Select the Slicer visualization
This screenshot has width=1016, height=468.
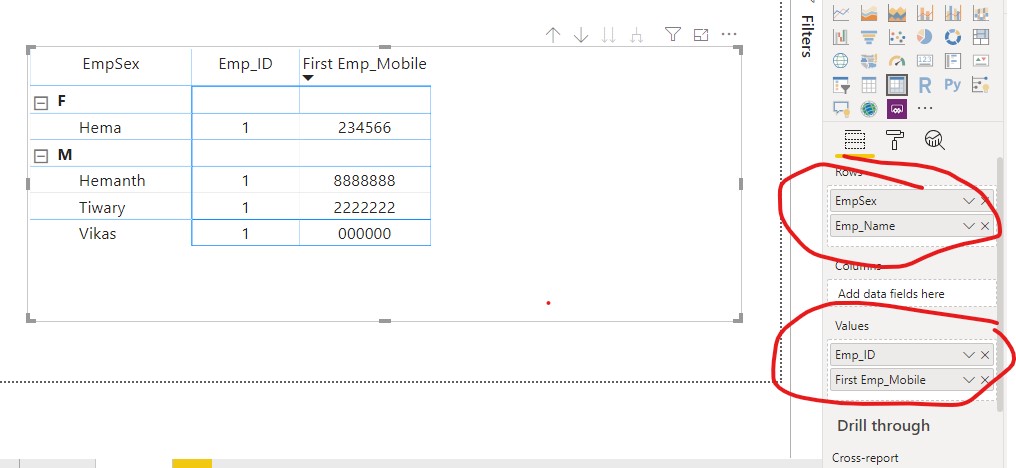click(841, 85)
